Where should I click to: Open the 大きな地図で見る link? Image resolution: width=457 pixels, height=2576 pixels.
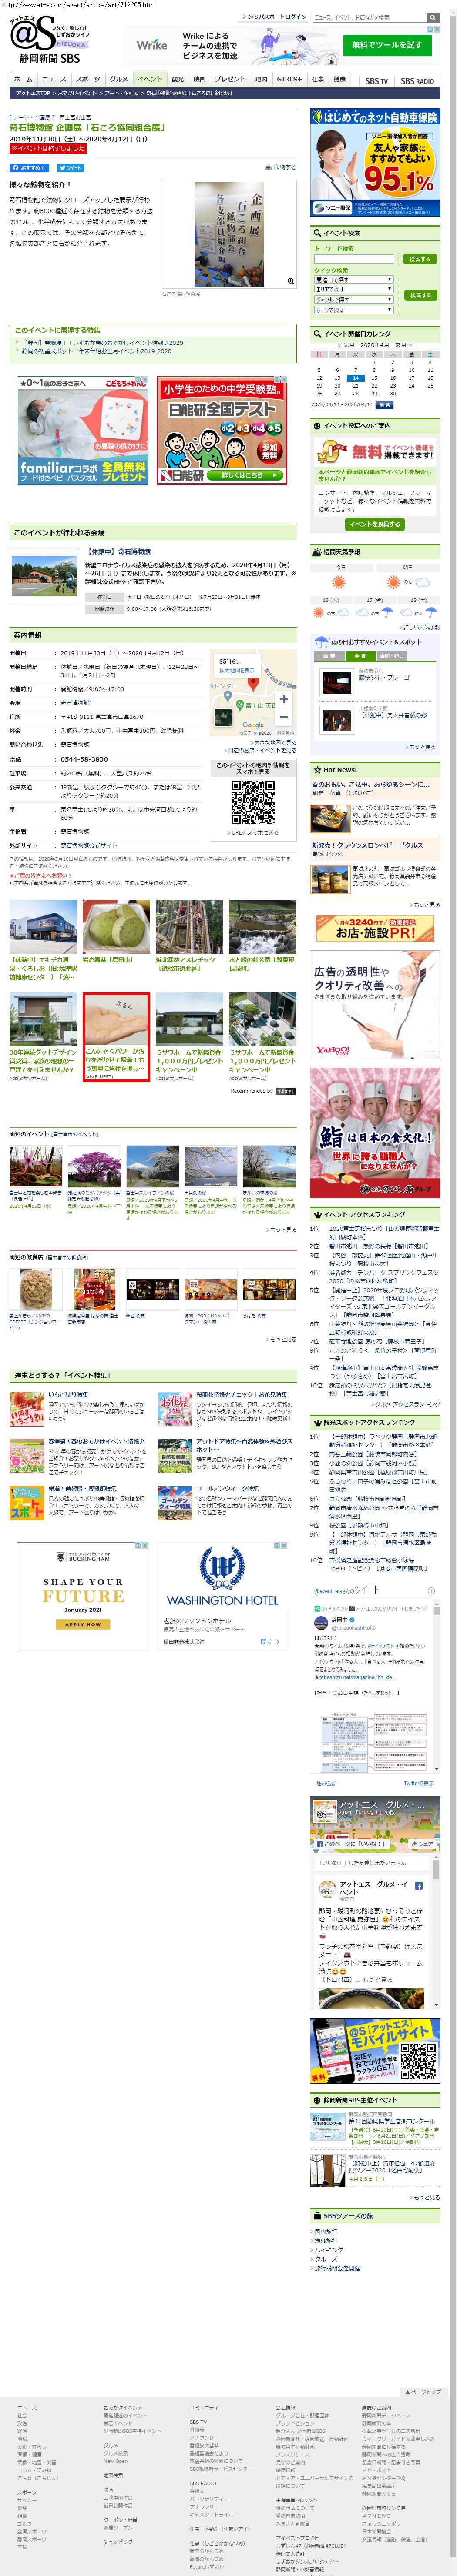(x=274, y=742)
